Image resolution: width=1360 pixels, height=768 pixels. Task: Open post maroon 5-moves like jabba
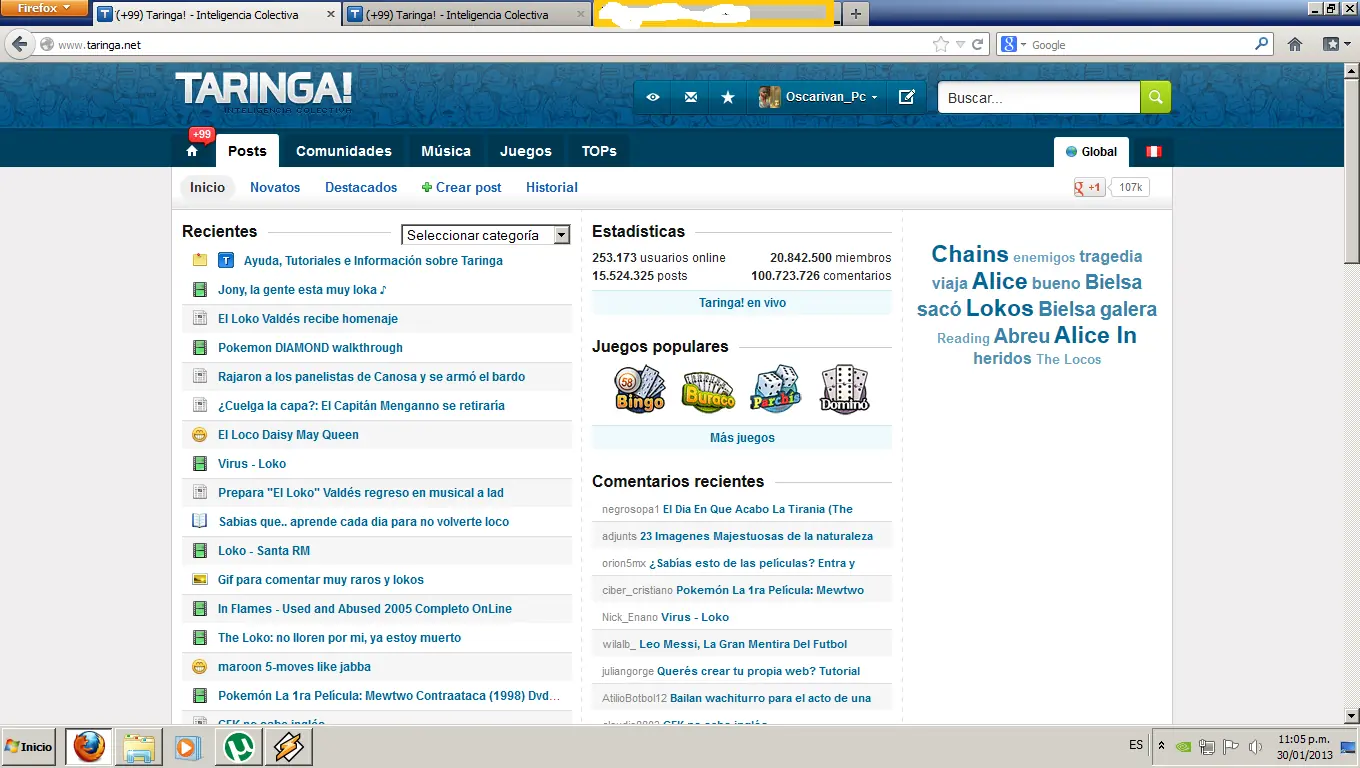pos(294,667)
